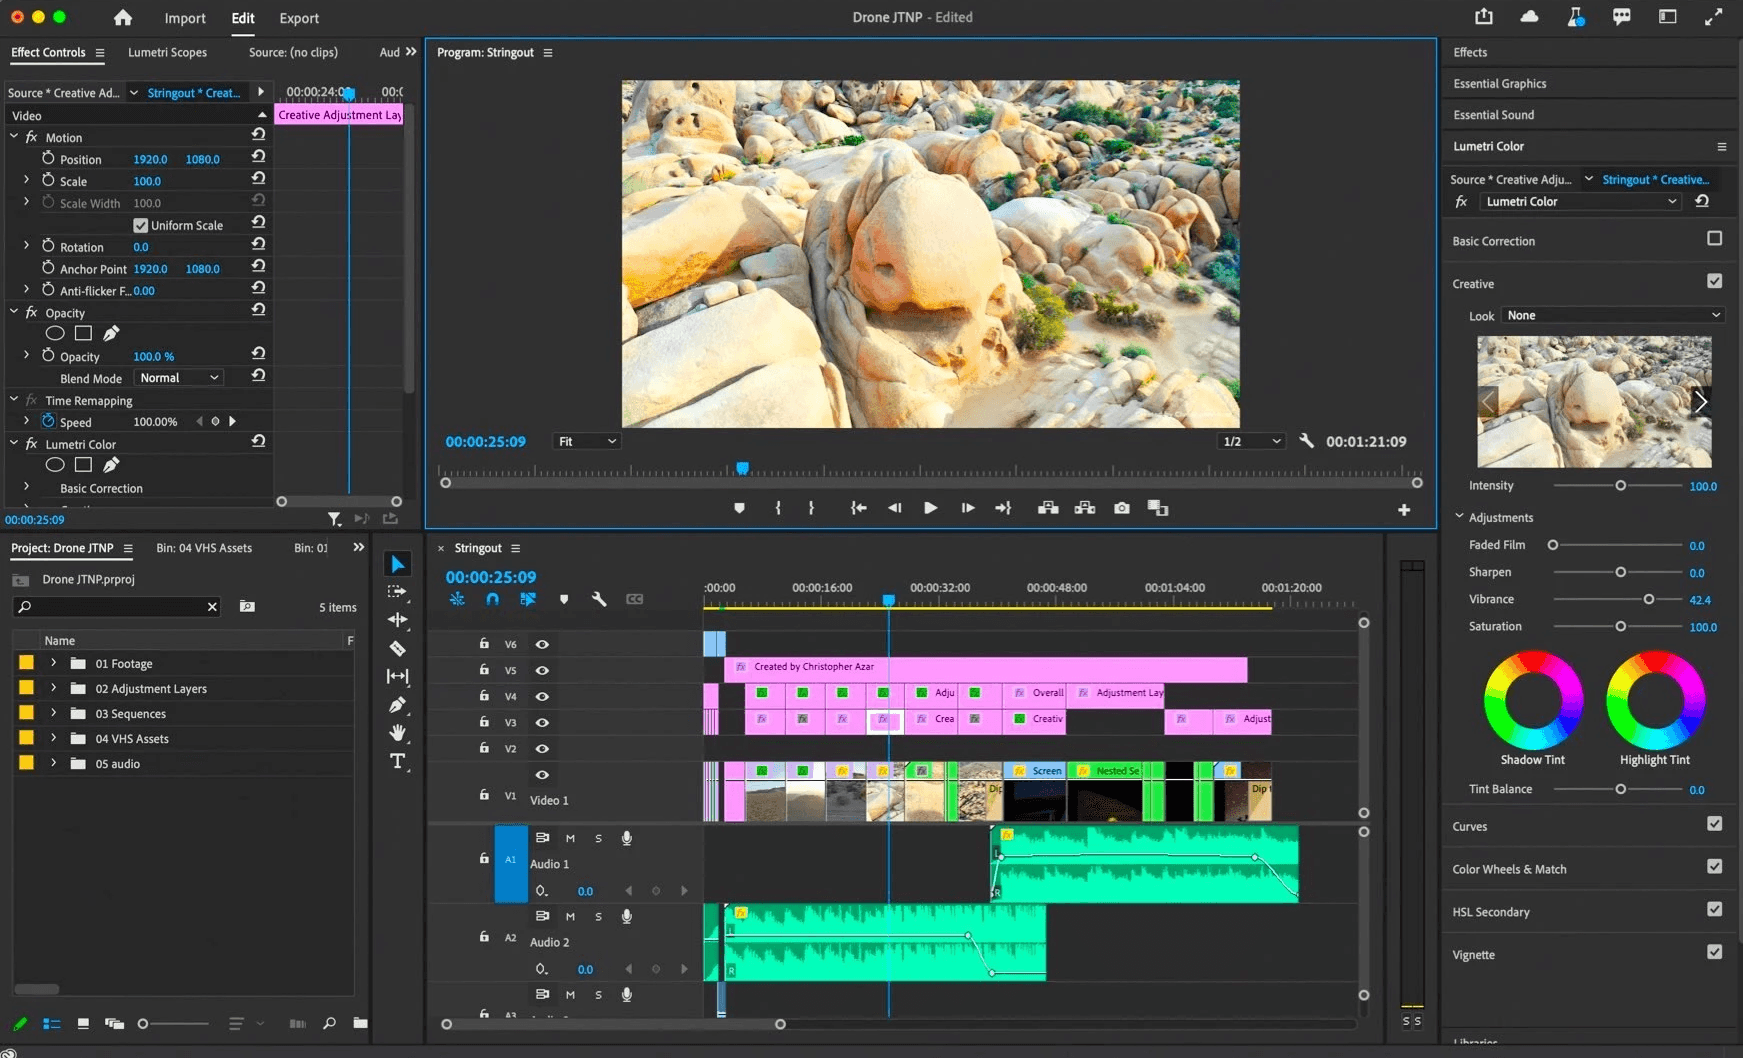1743x1058 pixels.
Task: Click the Home icon
Action: [x=123, y=17]
